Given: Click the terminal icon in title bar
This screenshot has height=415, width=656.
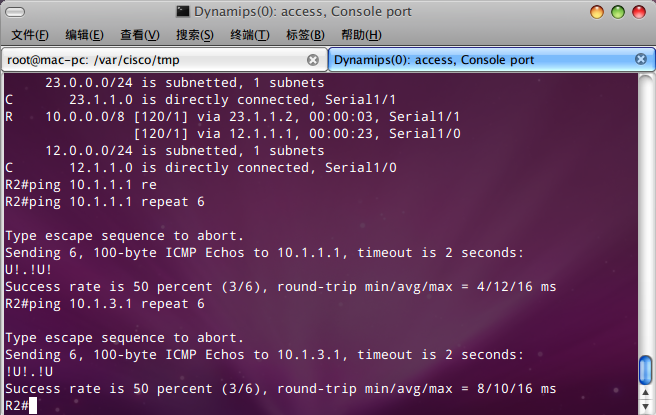Looking at the screenshot, I should pos(182,11).
